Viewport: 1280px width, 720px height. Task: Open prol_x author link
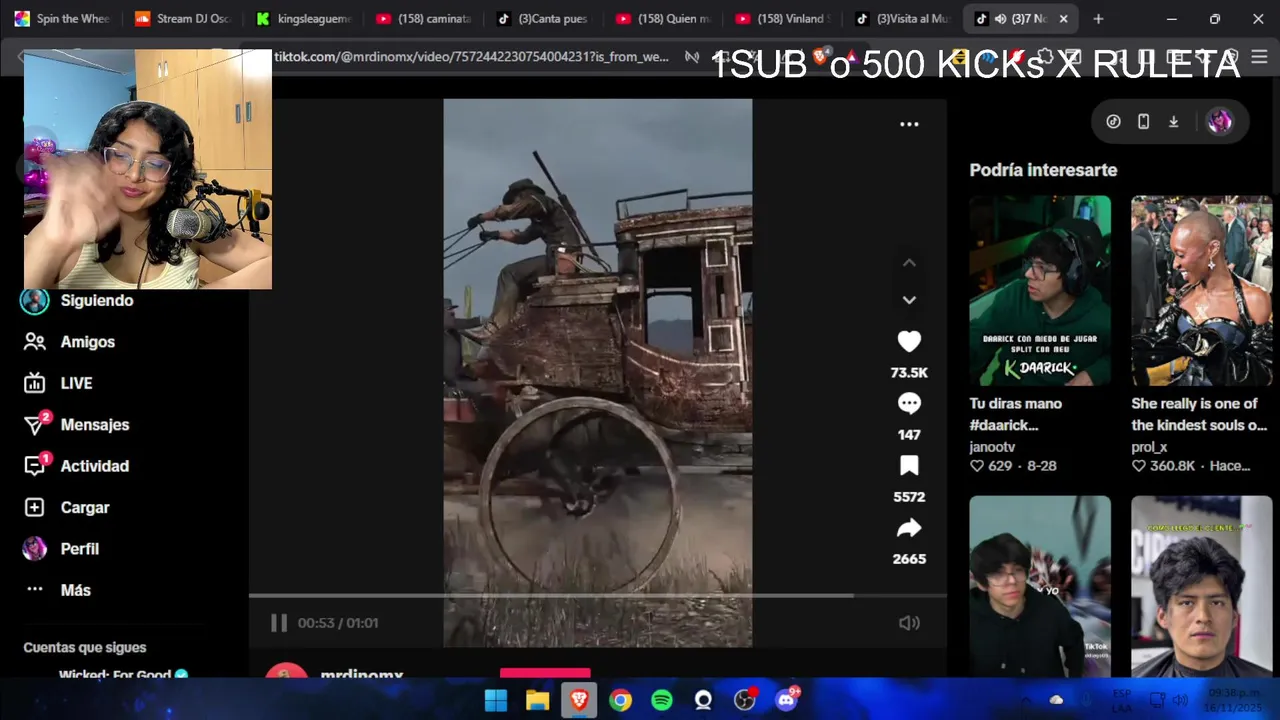[1149, 447]
